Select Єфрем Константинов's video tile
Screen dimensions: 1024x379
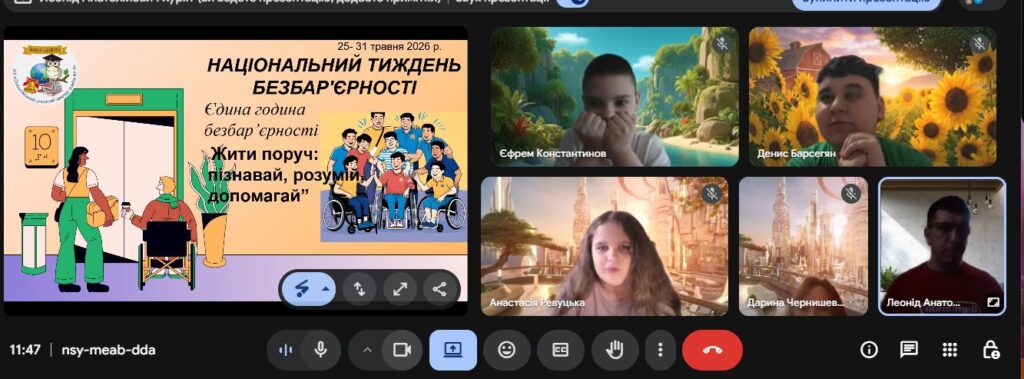click(615, 97)
